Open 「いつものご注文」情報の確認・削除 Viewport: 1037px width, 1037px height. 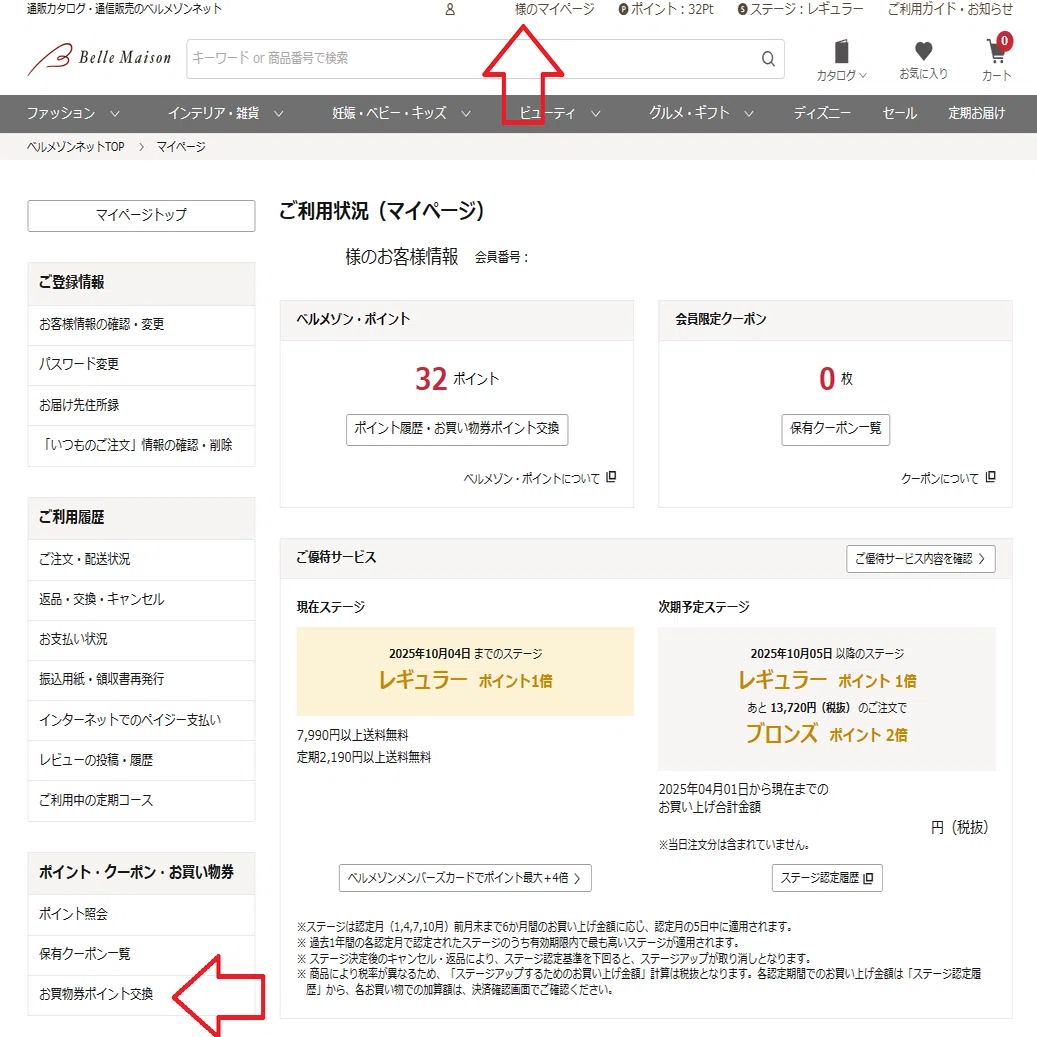pos(141,445)
